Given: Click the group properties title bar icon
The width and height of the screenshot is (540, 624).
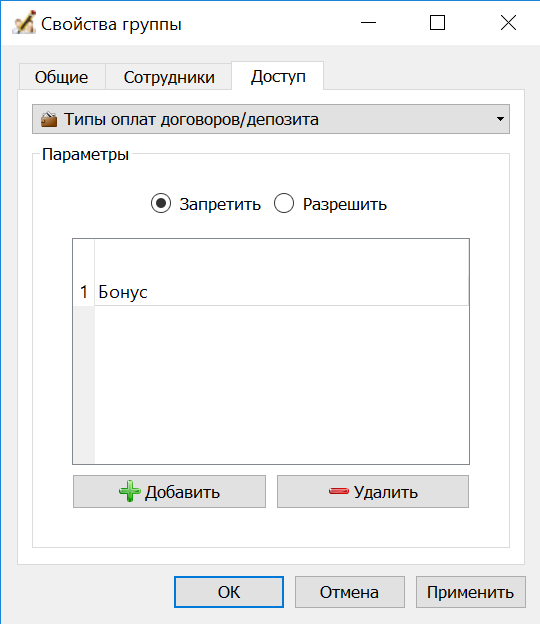Looking at the screenshot, I should pyautogui.click(x=24, y=23).
